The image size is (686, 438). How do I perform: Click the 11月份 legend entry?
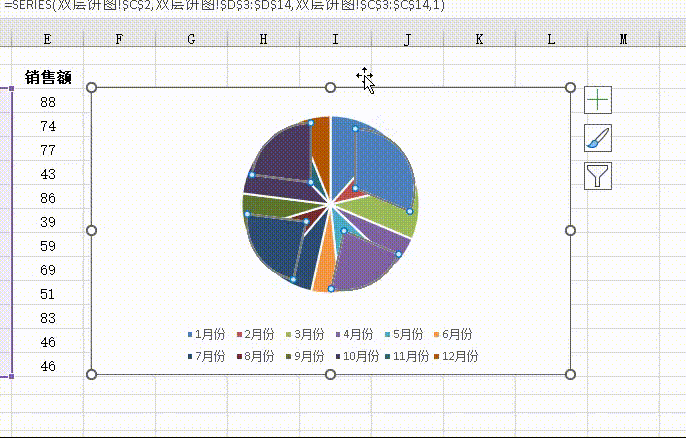tap(407, 356)
